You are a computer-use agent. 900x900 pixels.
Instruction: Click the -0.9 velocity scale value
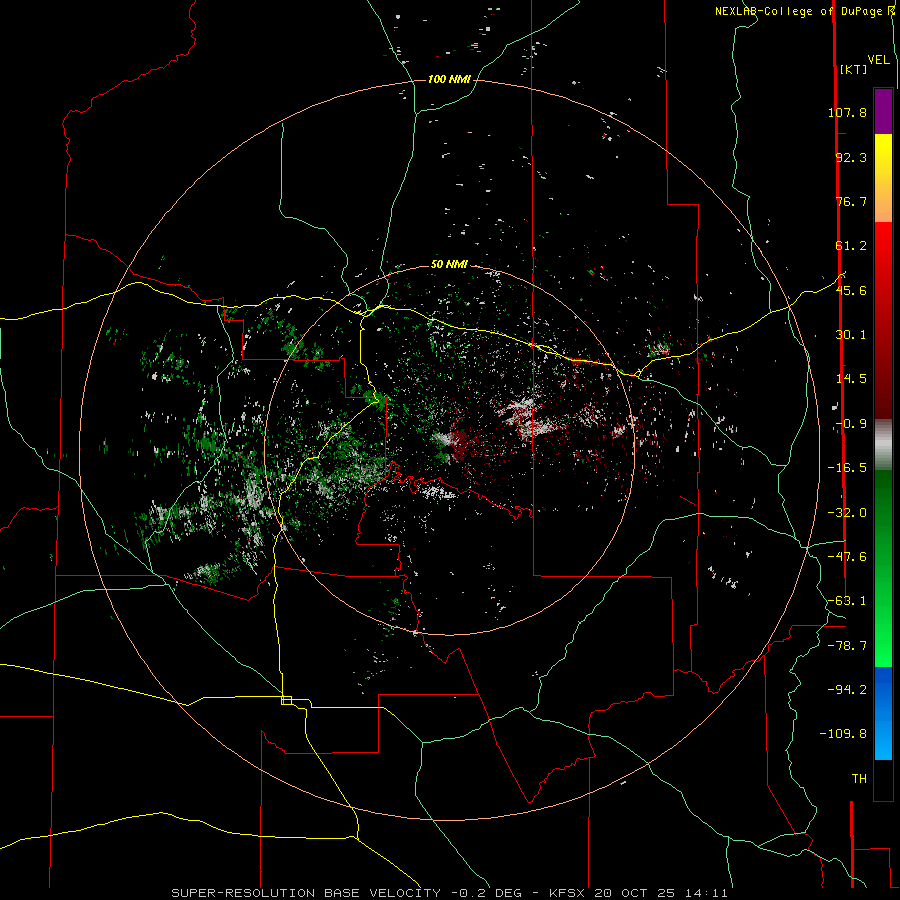851,424
